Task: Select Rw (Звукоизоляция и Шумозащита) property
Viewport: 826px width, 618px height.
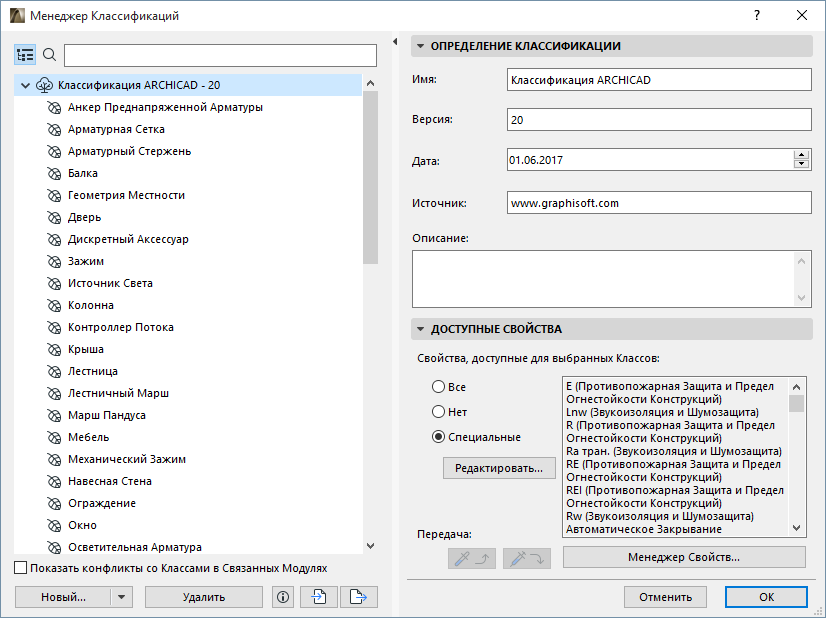Action: [x=660, y=516]
